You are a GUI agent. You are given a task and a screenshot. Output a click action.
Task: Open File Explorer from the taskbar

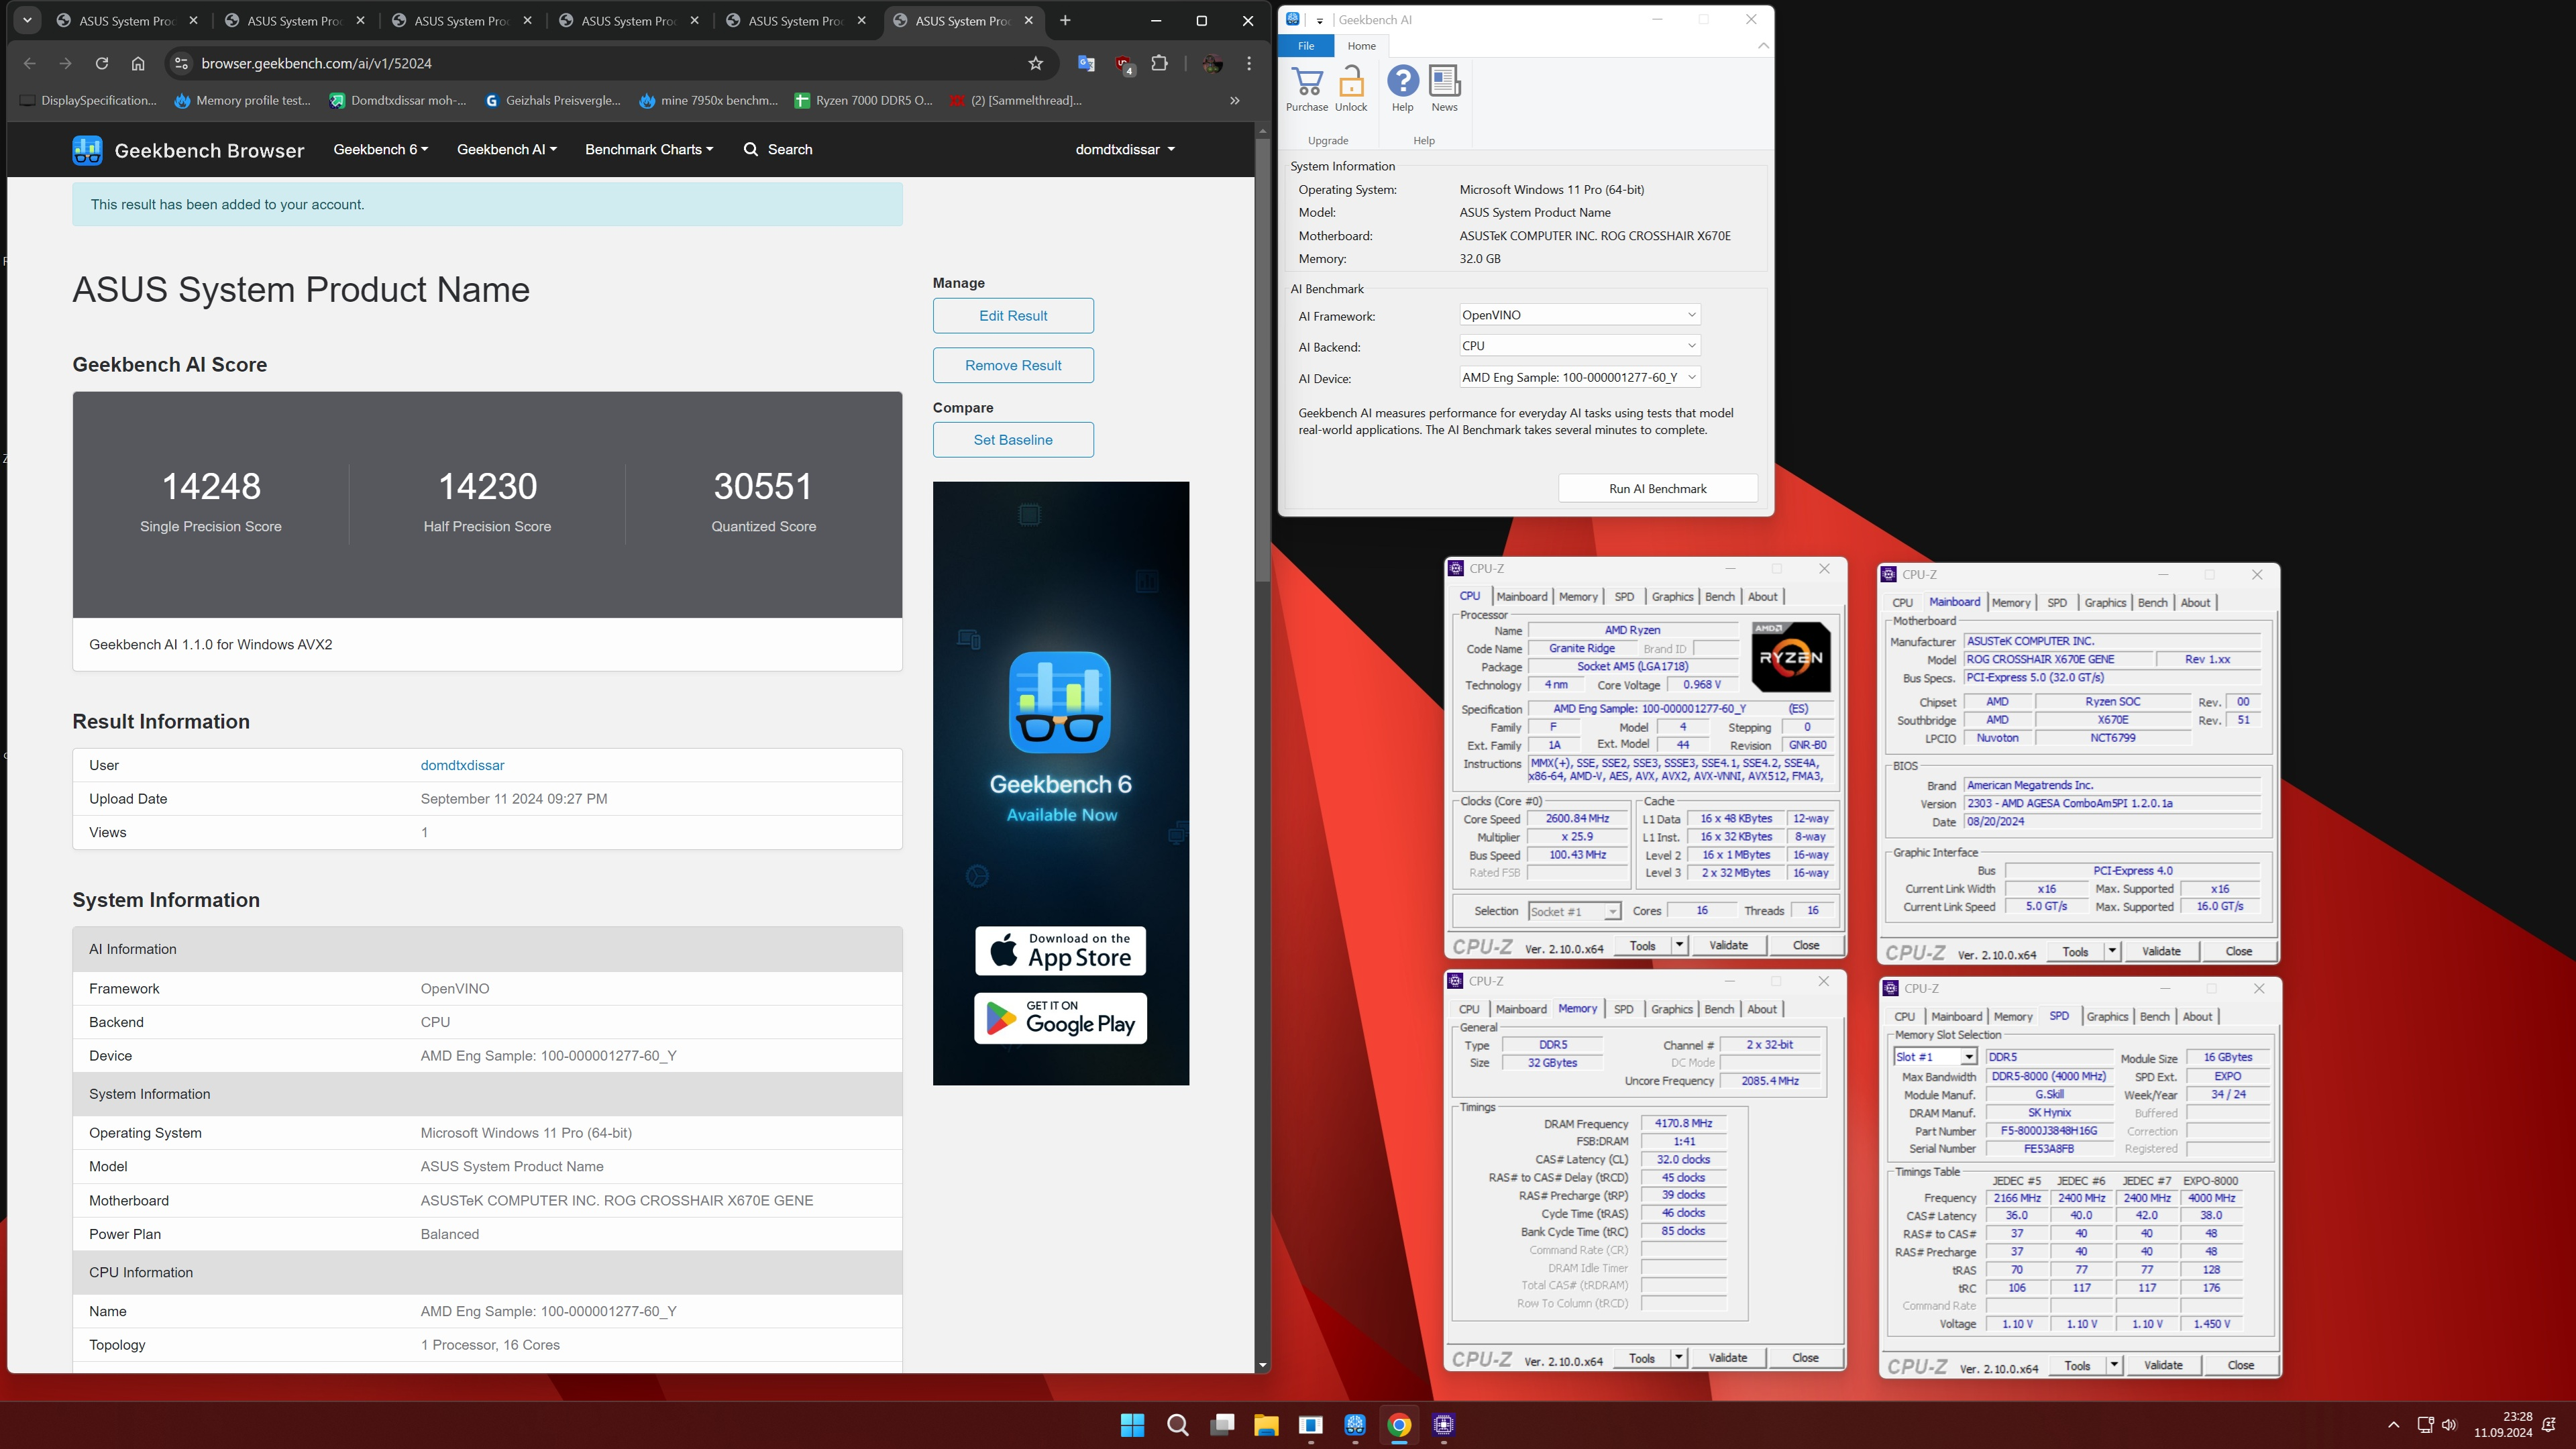click(1266, 1425)
